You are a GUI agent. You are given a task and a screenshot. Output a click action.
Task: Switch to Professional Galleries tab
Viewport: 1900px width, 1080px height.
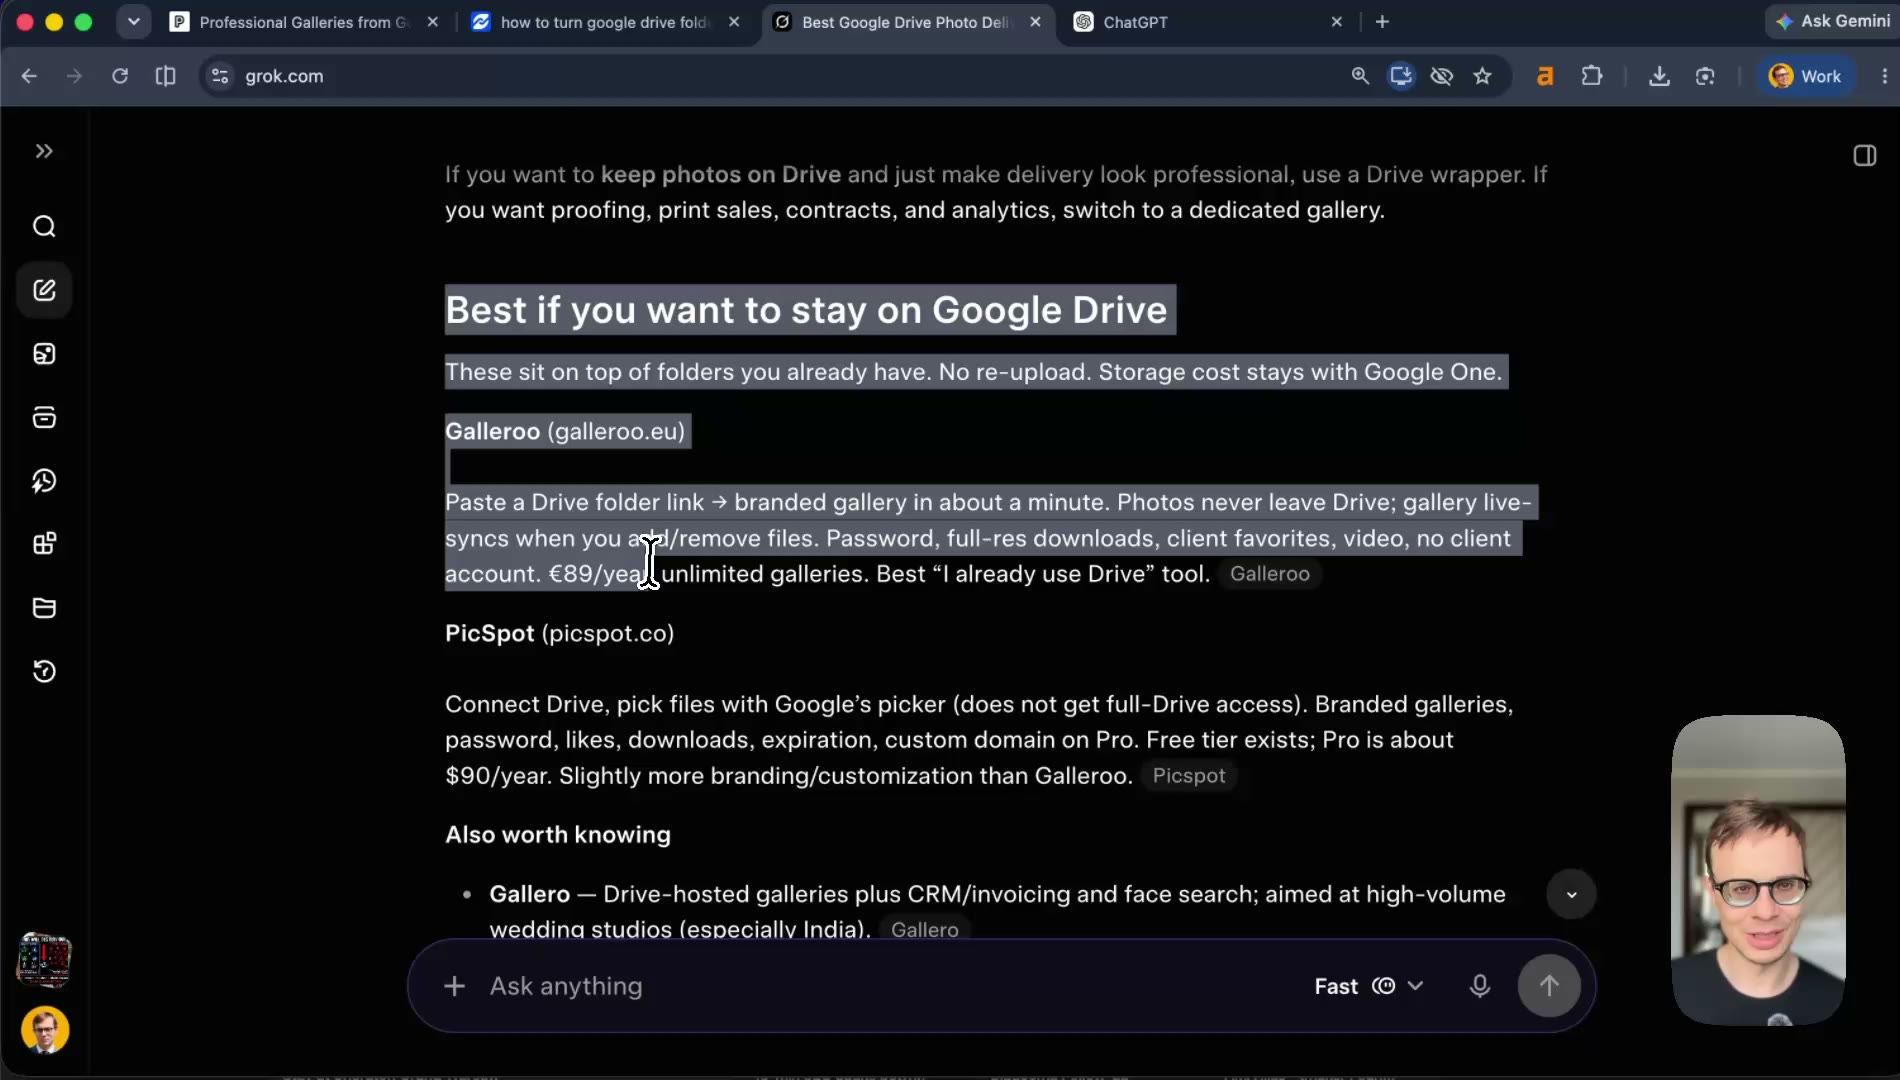point(304,22)
